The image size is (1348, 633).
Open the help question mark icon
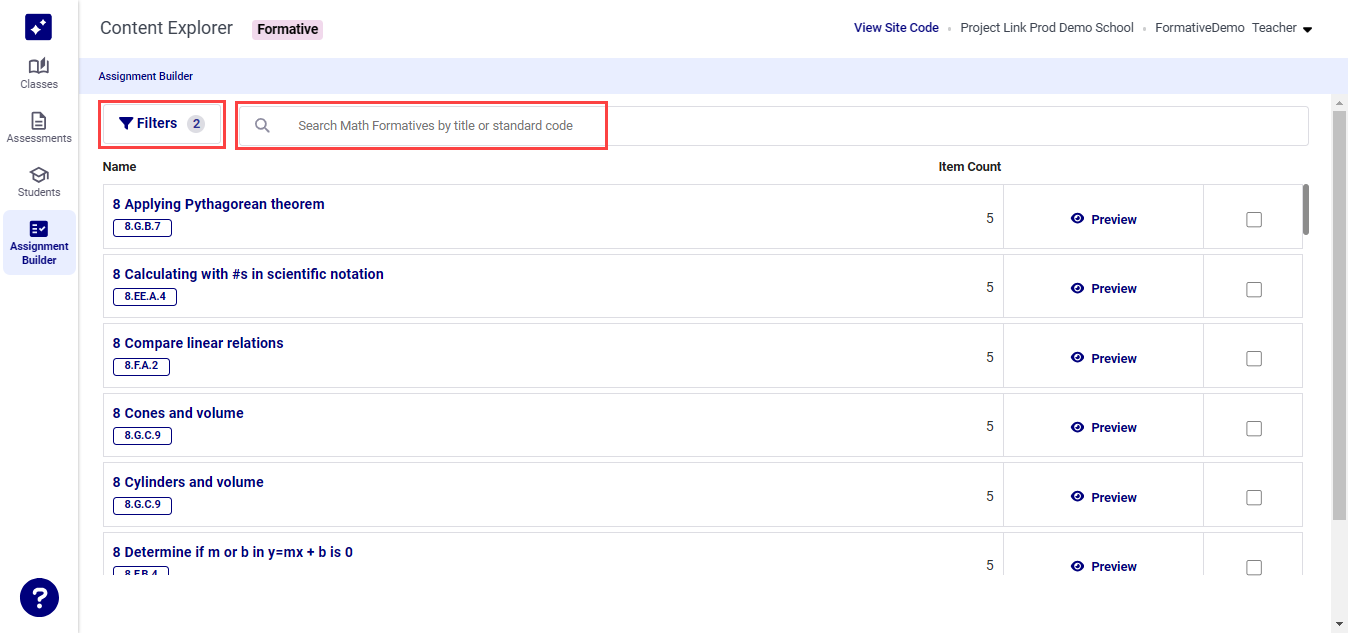(39, 597)
